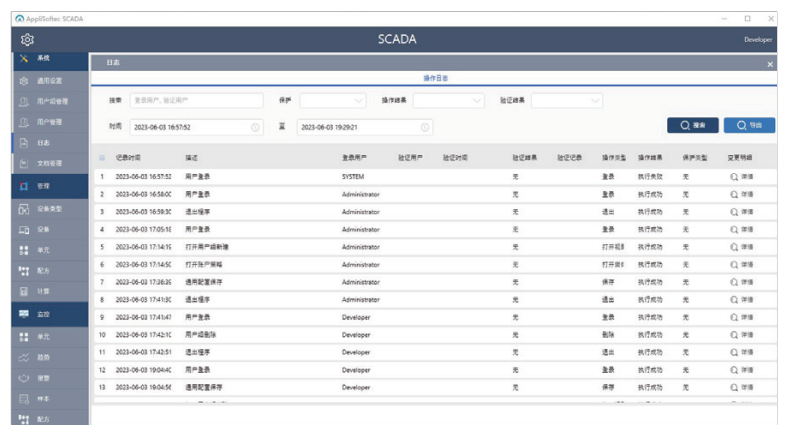Select 设备类型 in the sidebar
786x434 pixels.
pyautogui.click(x=50, y=209)
